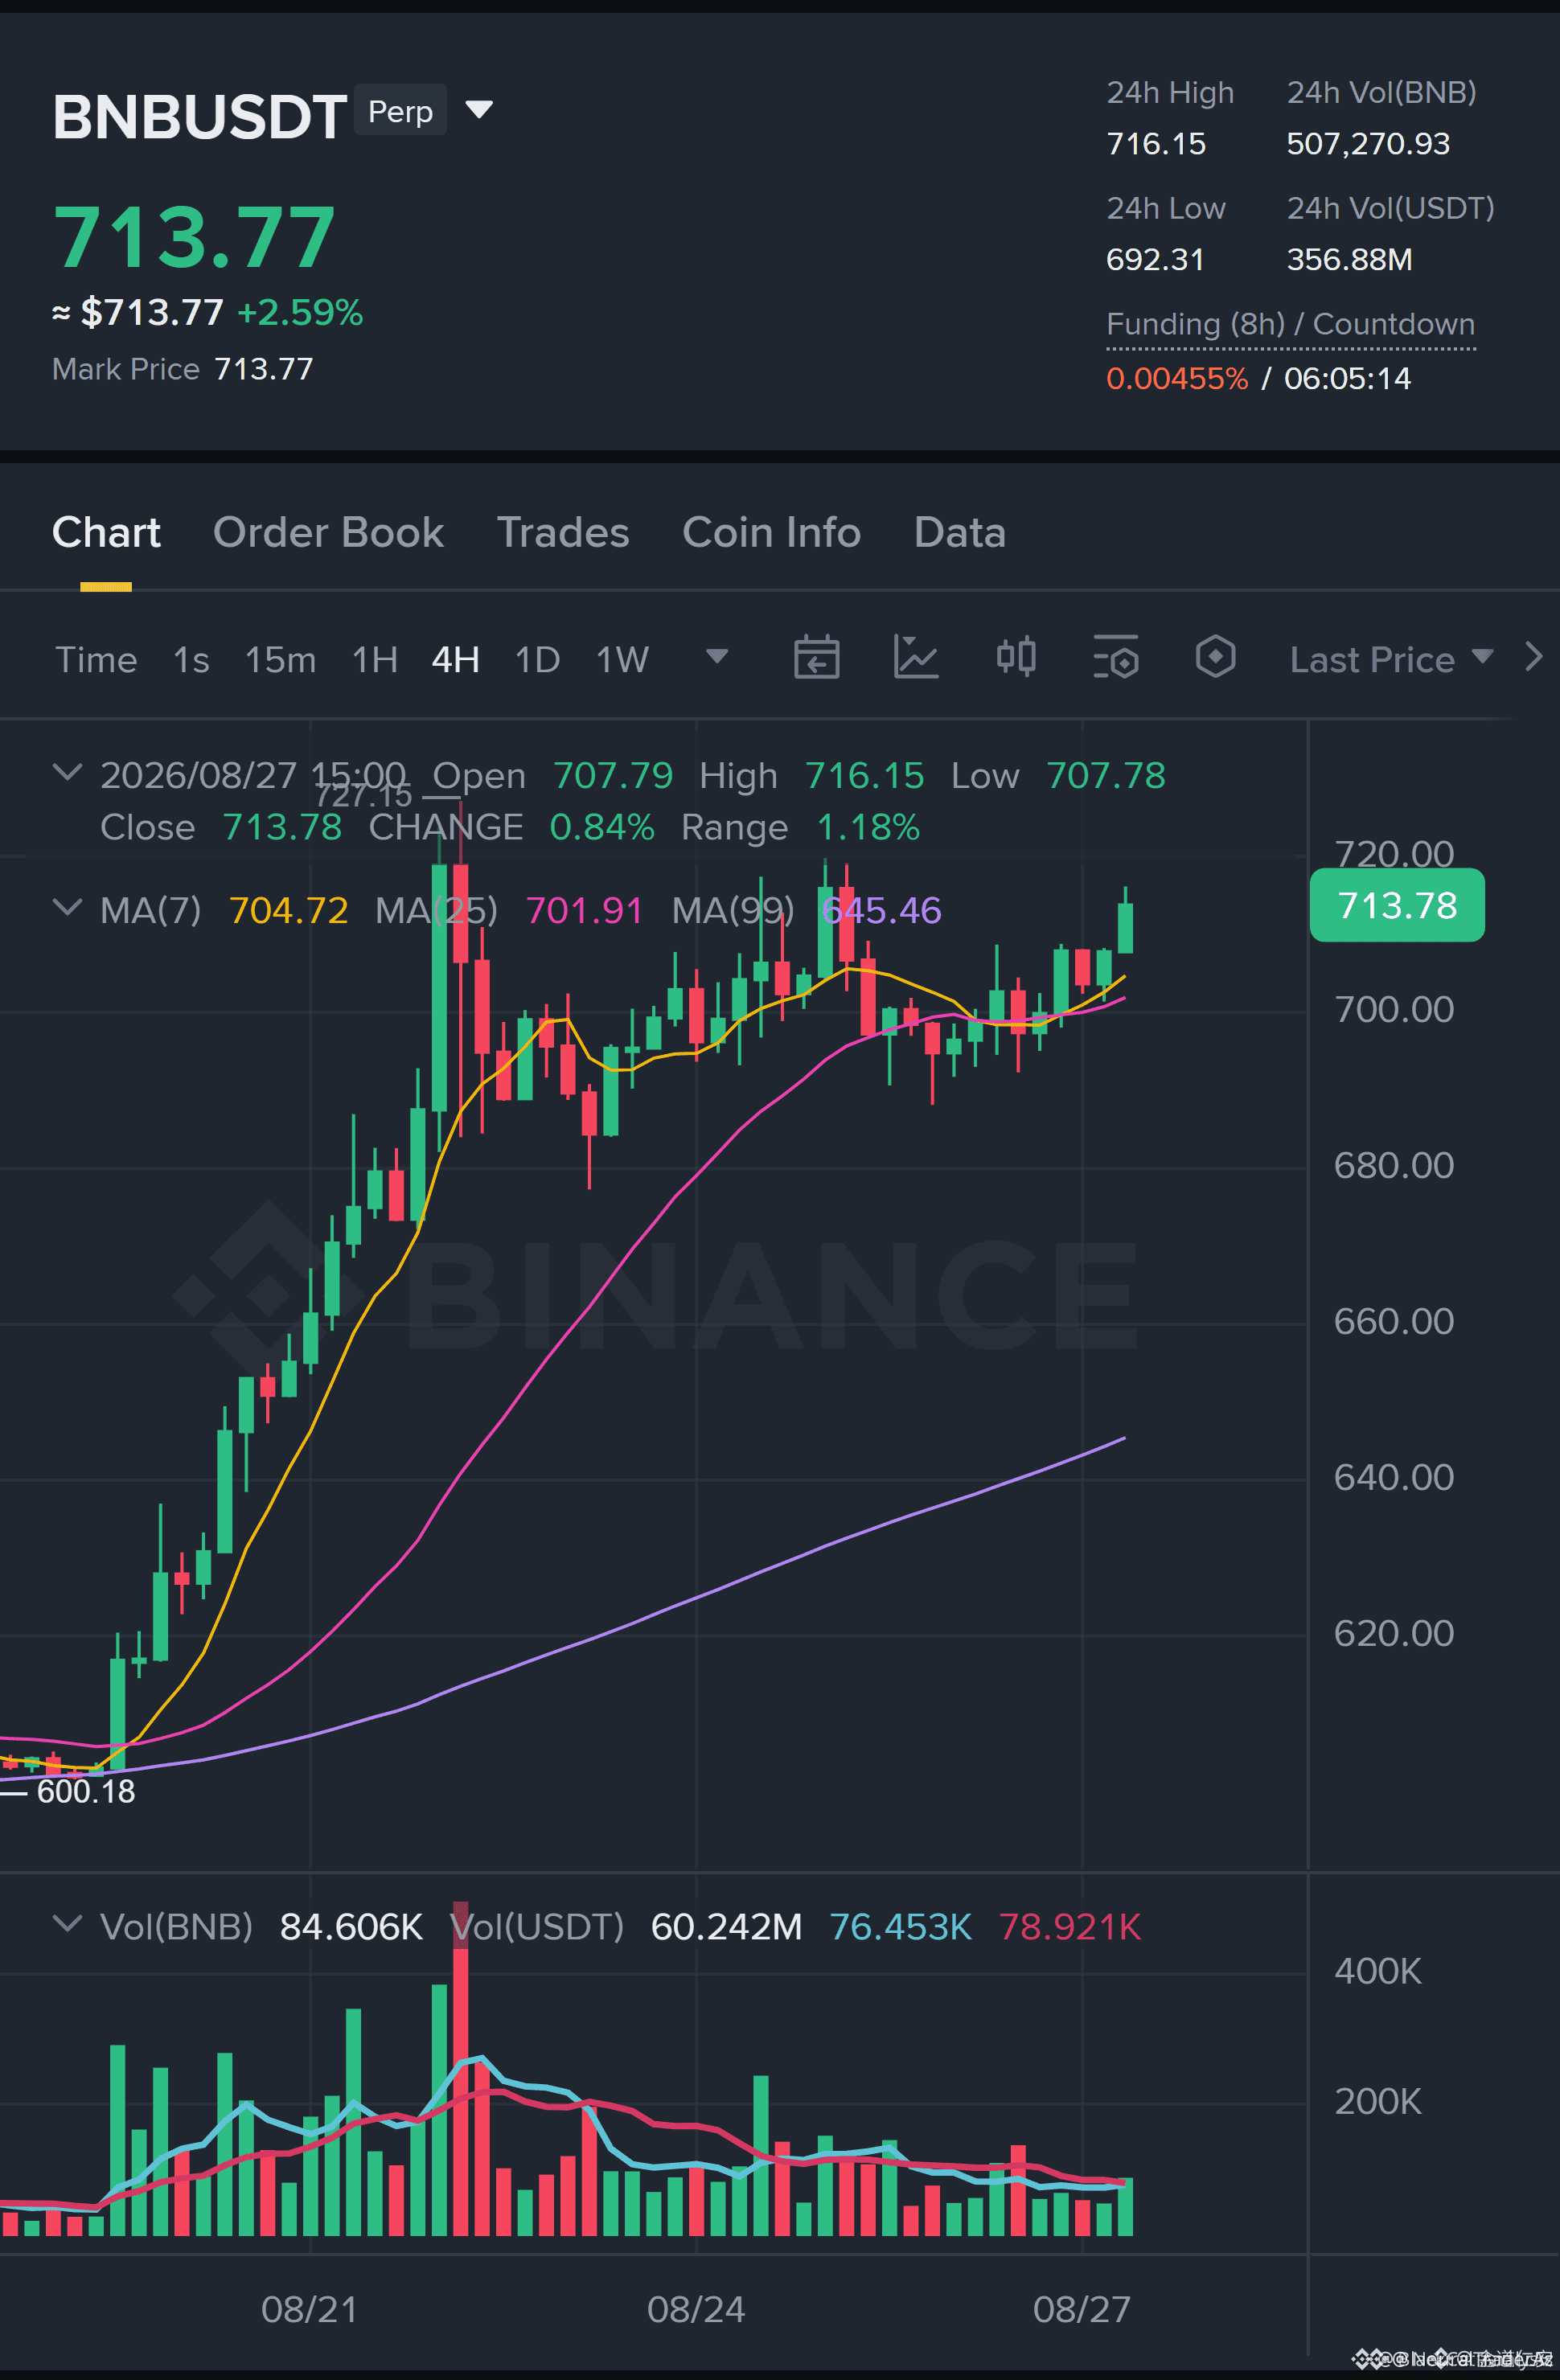Collapse the MA indicator legend row
Screen dimensions: 1560x2380
click(x=67, y=907)
